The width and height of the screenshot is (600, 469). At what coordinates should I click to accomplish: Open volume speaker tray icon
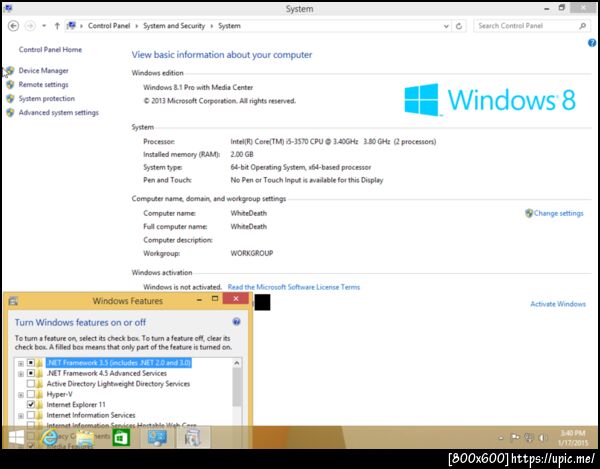click(x=542, y=437)
